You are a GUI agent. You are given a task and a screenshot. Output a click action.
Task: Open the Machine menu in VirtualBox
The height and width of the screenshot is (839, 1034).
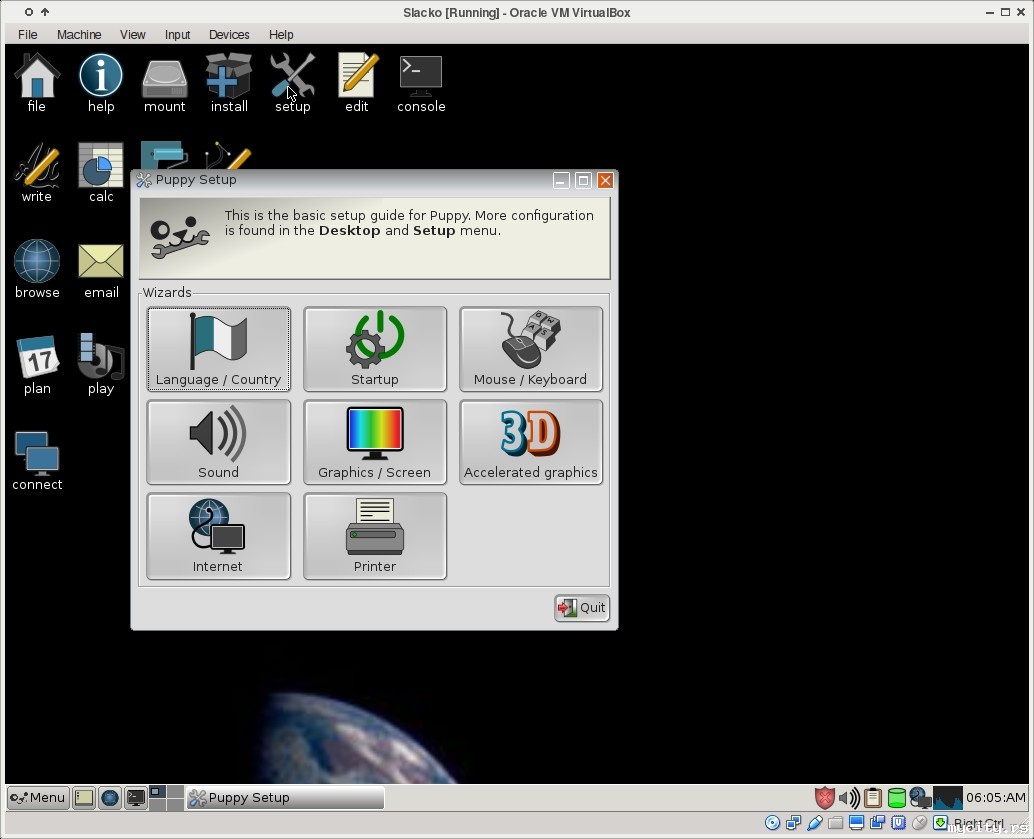pos(79,34)
